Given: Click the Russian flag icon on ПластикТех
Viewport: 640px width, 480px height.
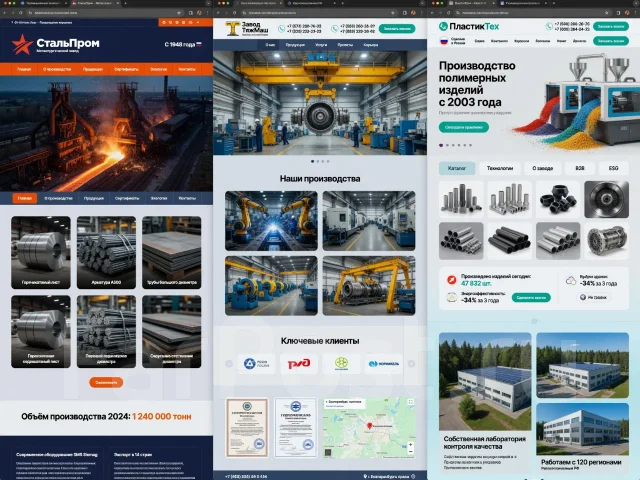Looking at the screenshot, I should tap(444, 41).
